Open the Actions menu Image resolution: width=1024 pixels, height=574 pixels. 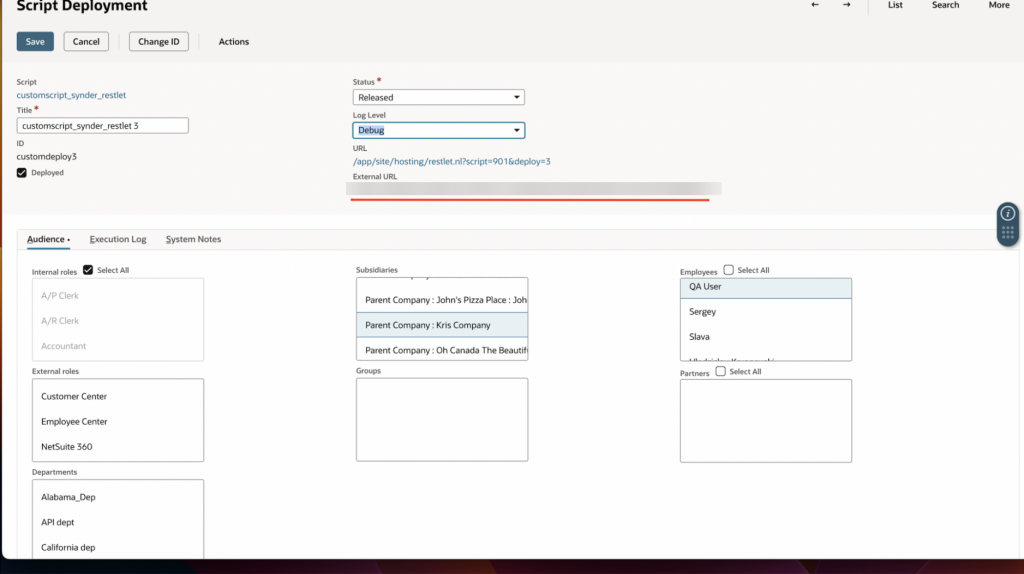[234, 42]
